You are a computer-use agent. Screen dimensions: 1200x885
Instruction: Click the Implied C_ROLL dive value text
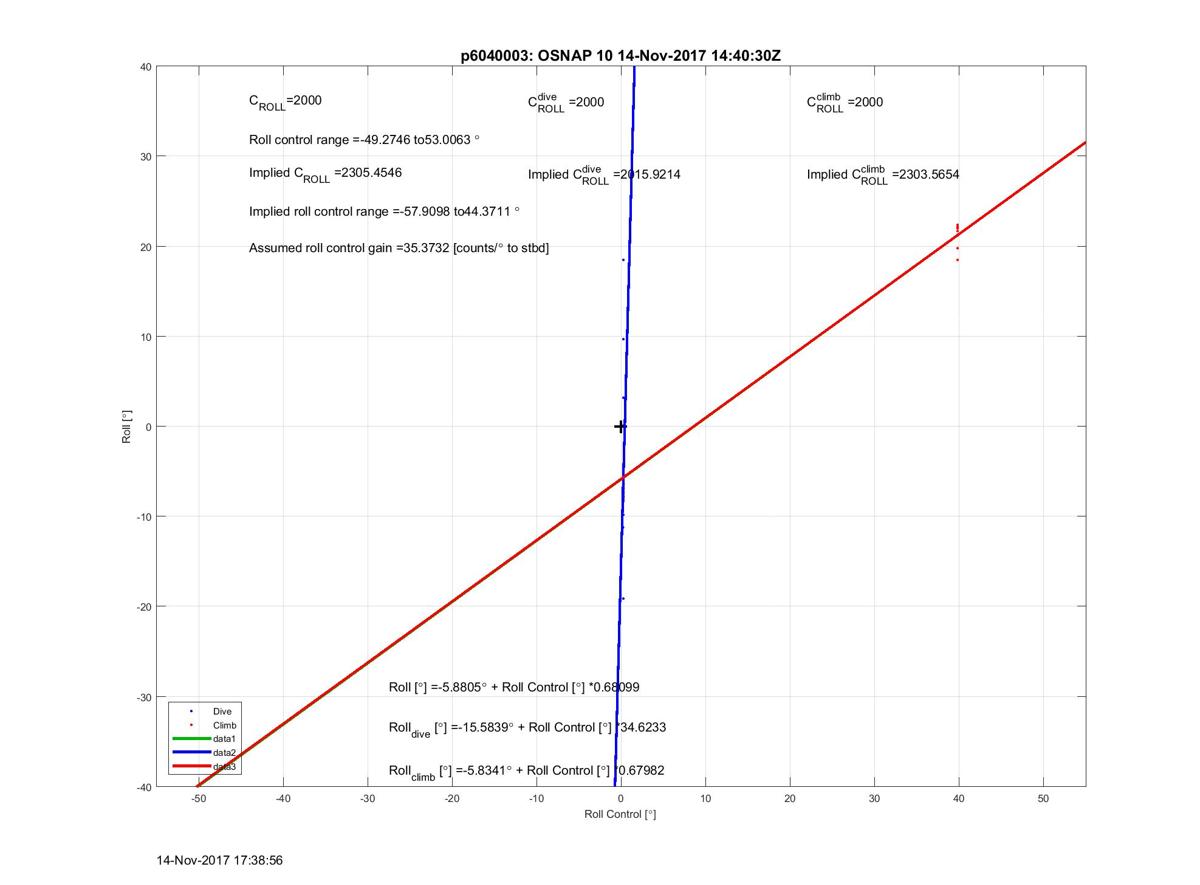coord(604,175)
